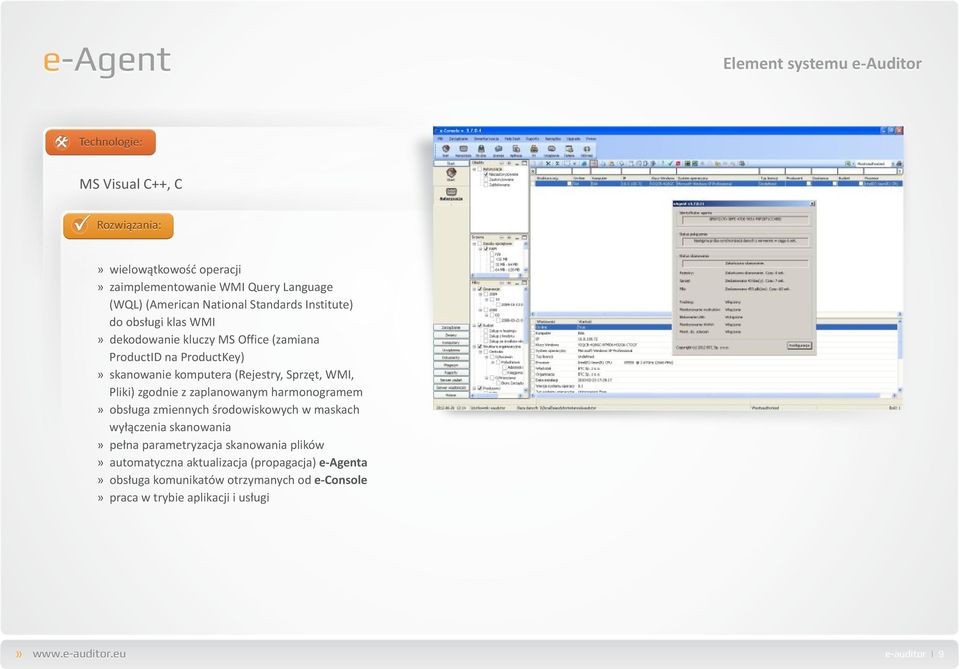
Task: Click the printer icon at grid toolbar end
Action: click(x=899, y=163)
